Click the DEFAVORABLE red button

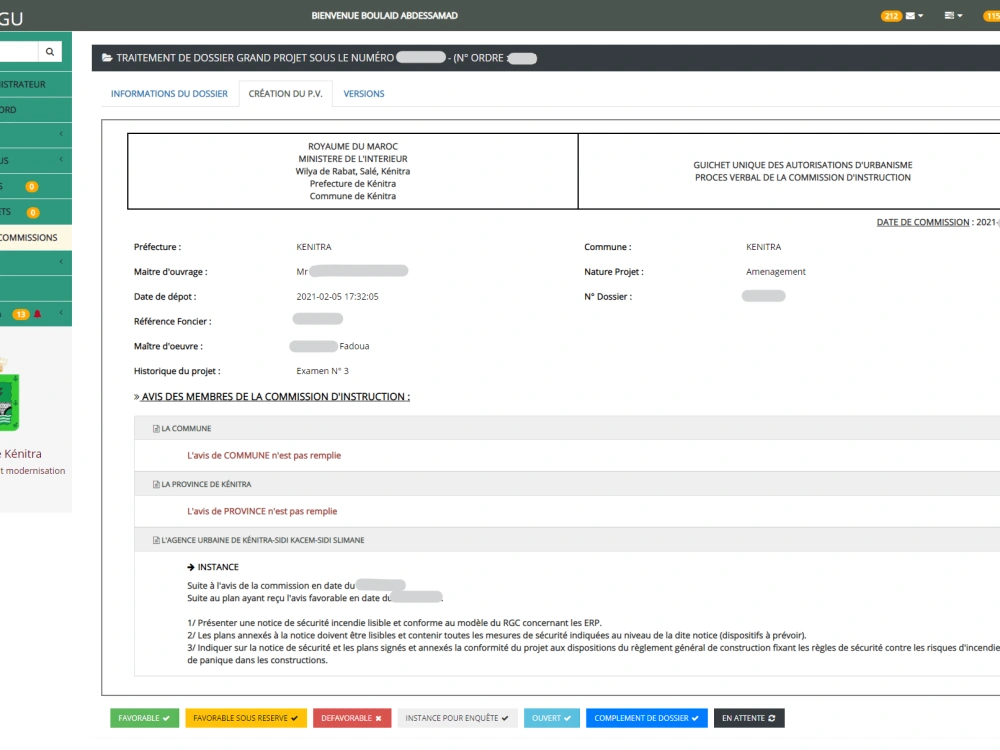coord(351,718)
